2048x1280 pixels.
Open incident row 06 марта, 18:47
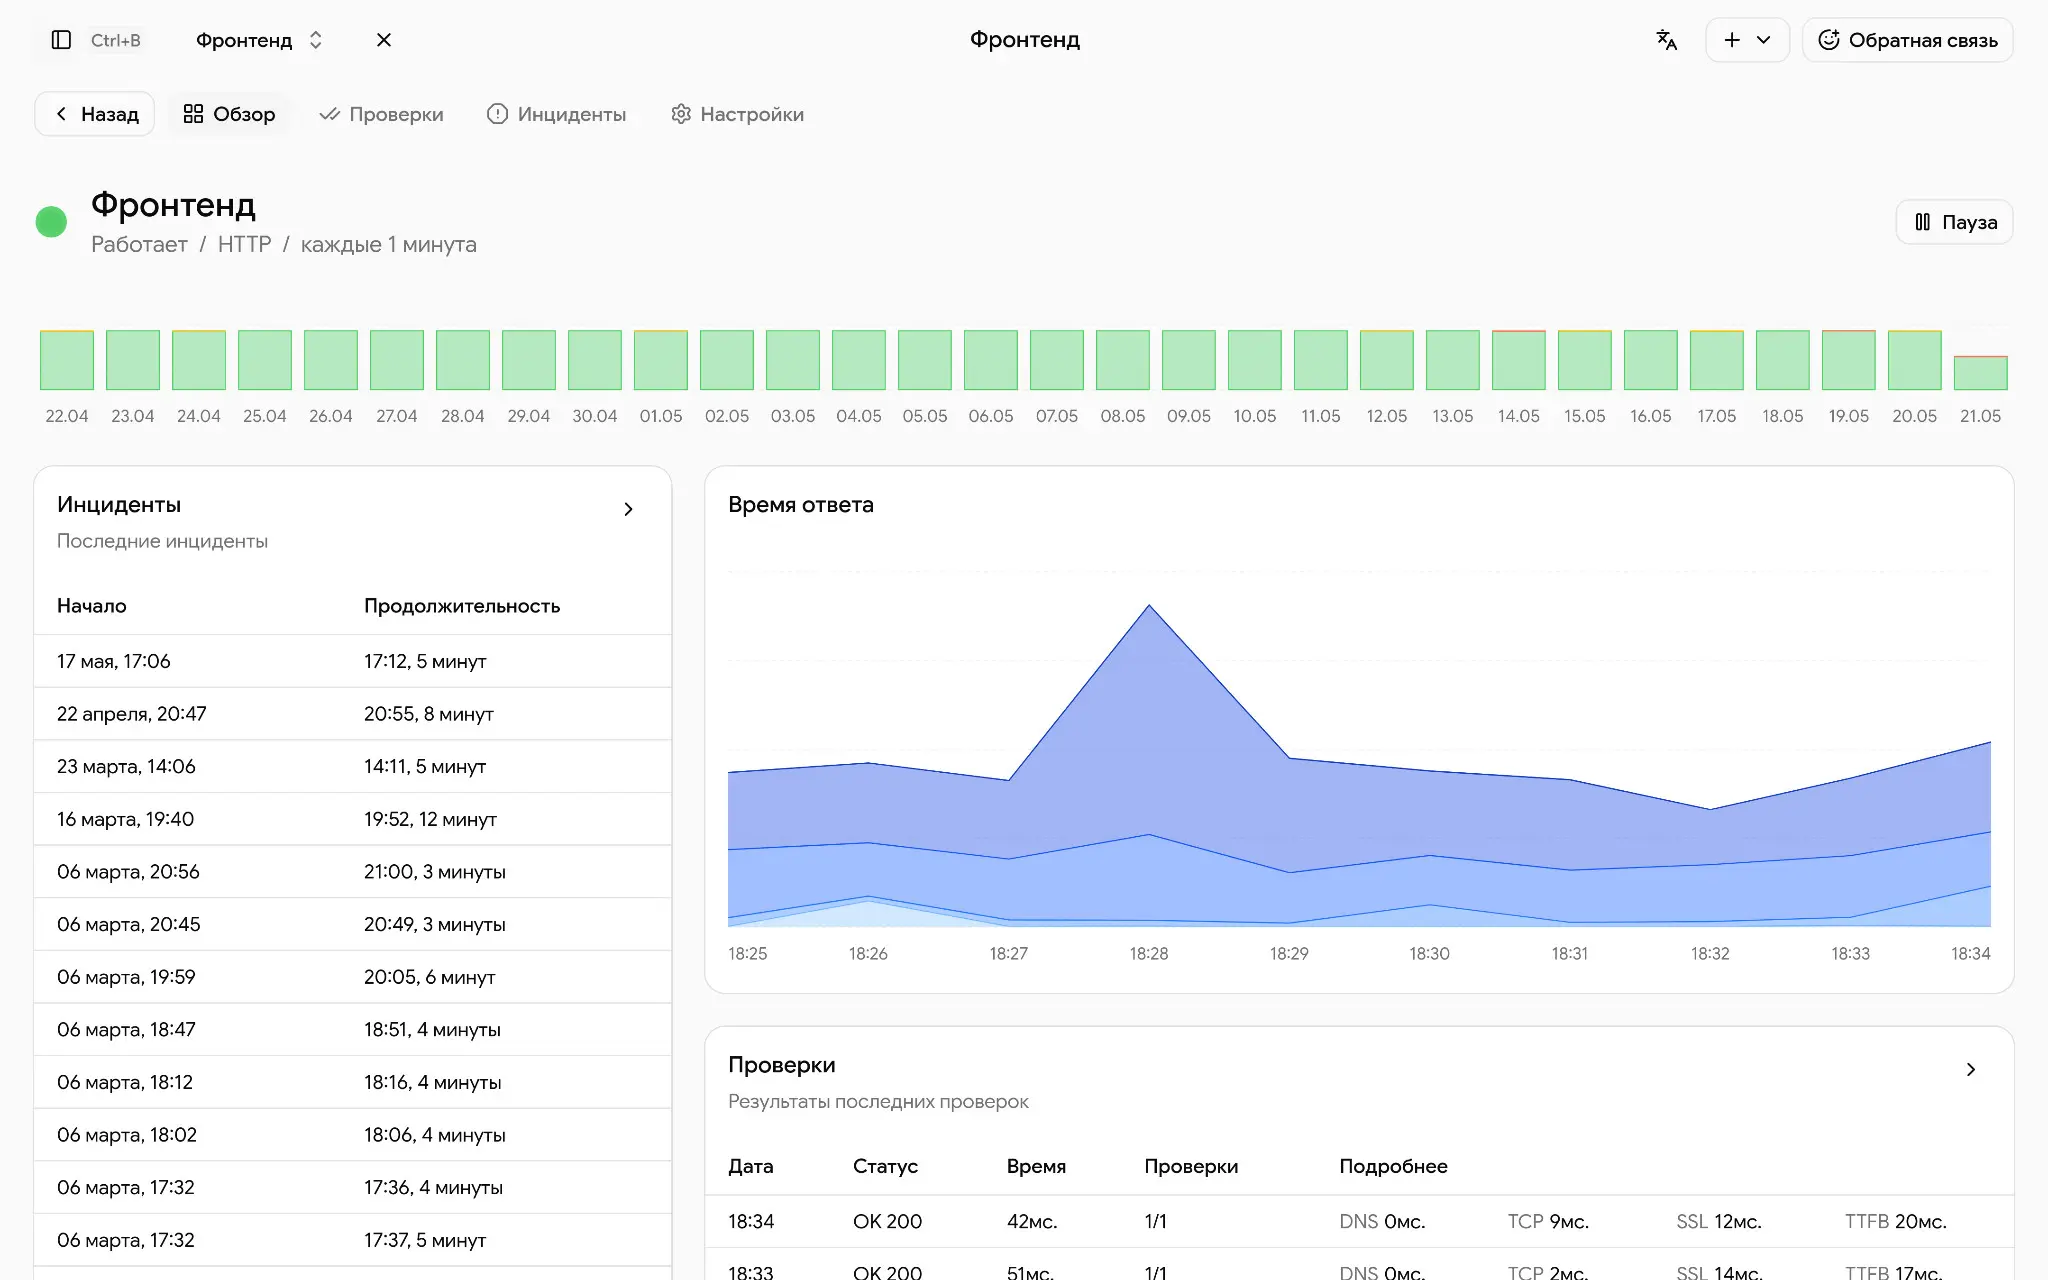point(353,1030)
